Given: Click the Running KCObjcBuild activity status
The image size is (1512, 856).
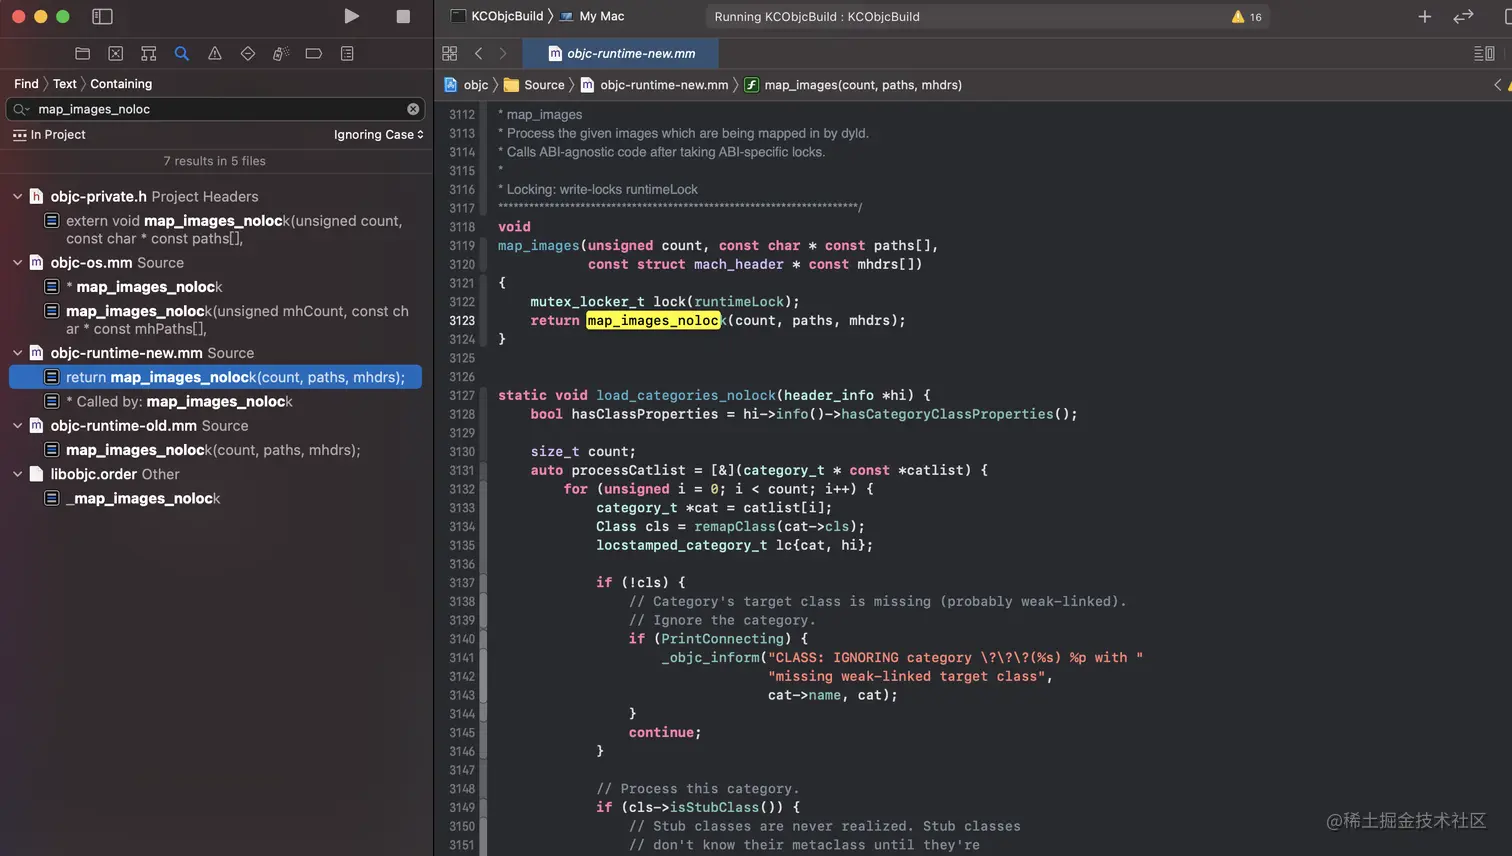Looking at the screenshot, I should pos(817,16).
